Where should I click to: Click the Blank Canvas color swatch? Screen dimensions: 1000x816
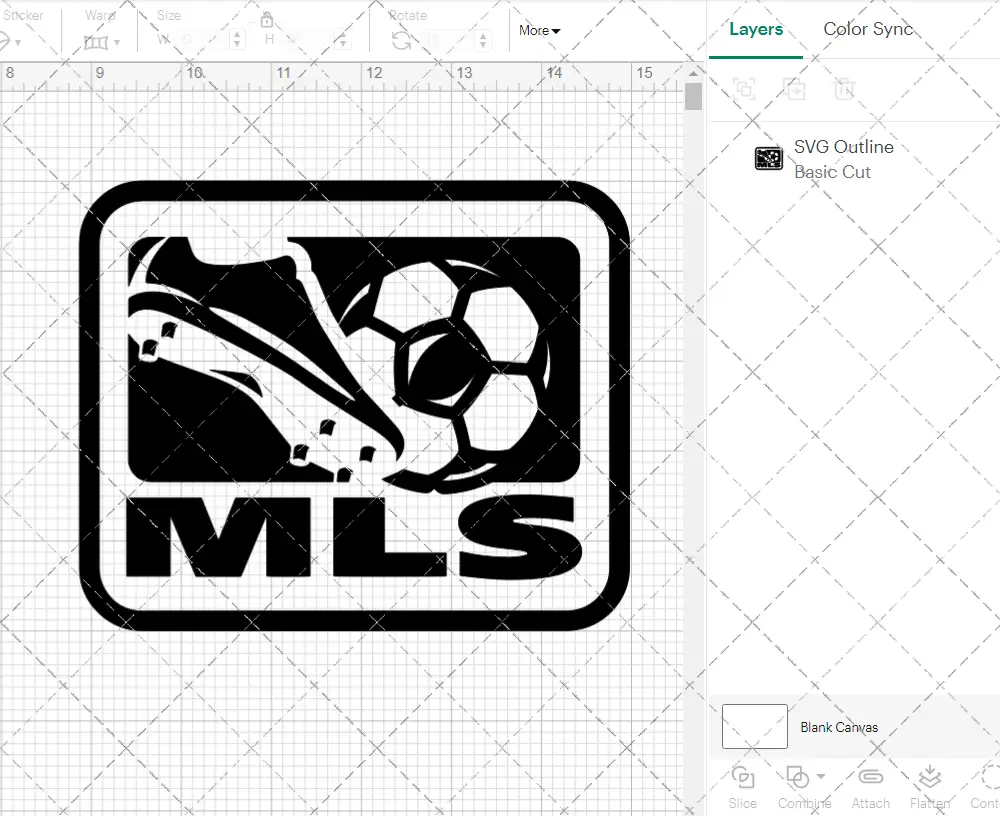click(753, 727)
